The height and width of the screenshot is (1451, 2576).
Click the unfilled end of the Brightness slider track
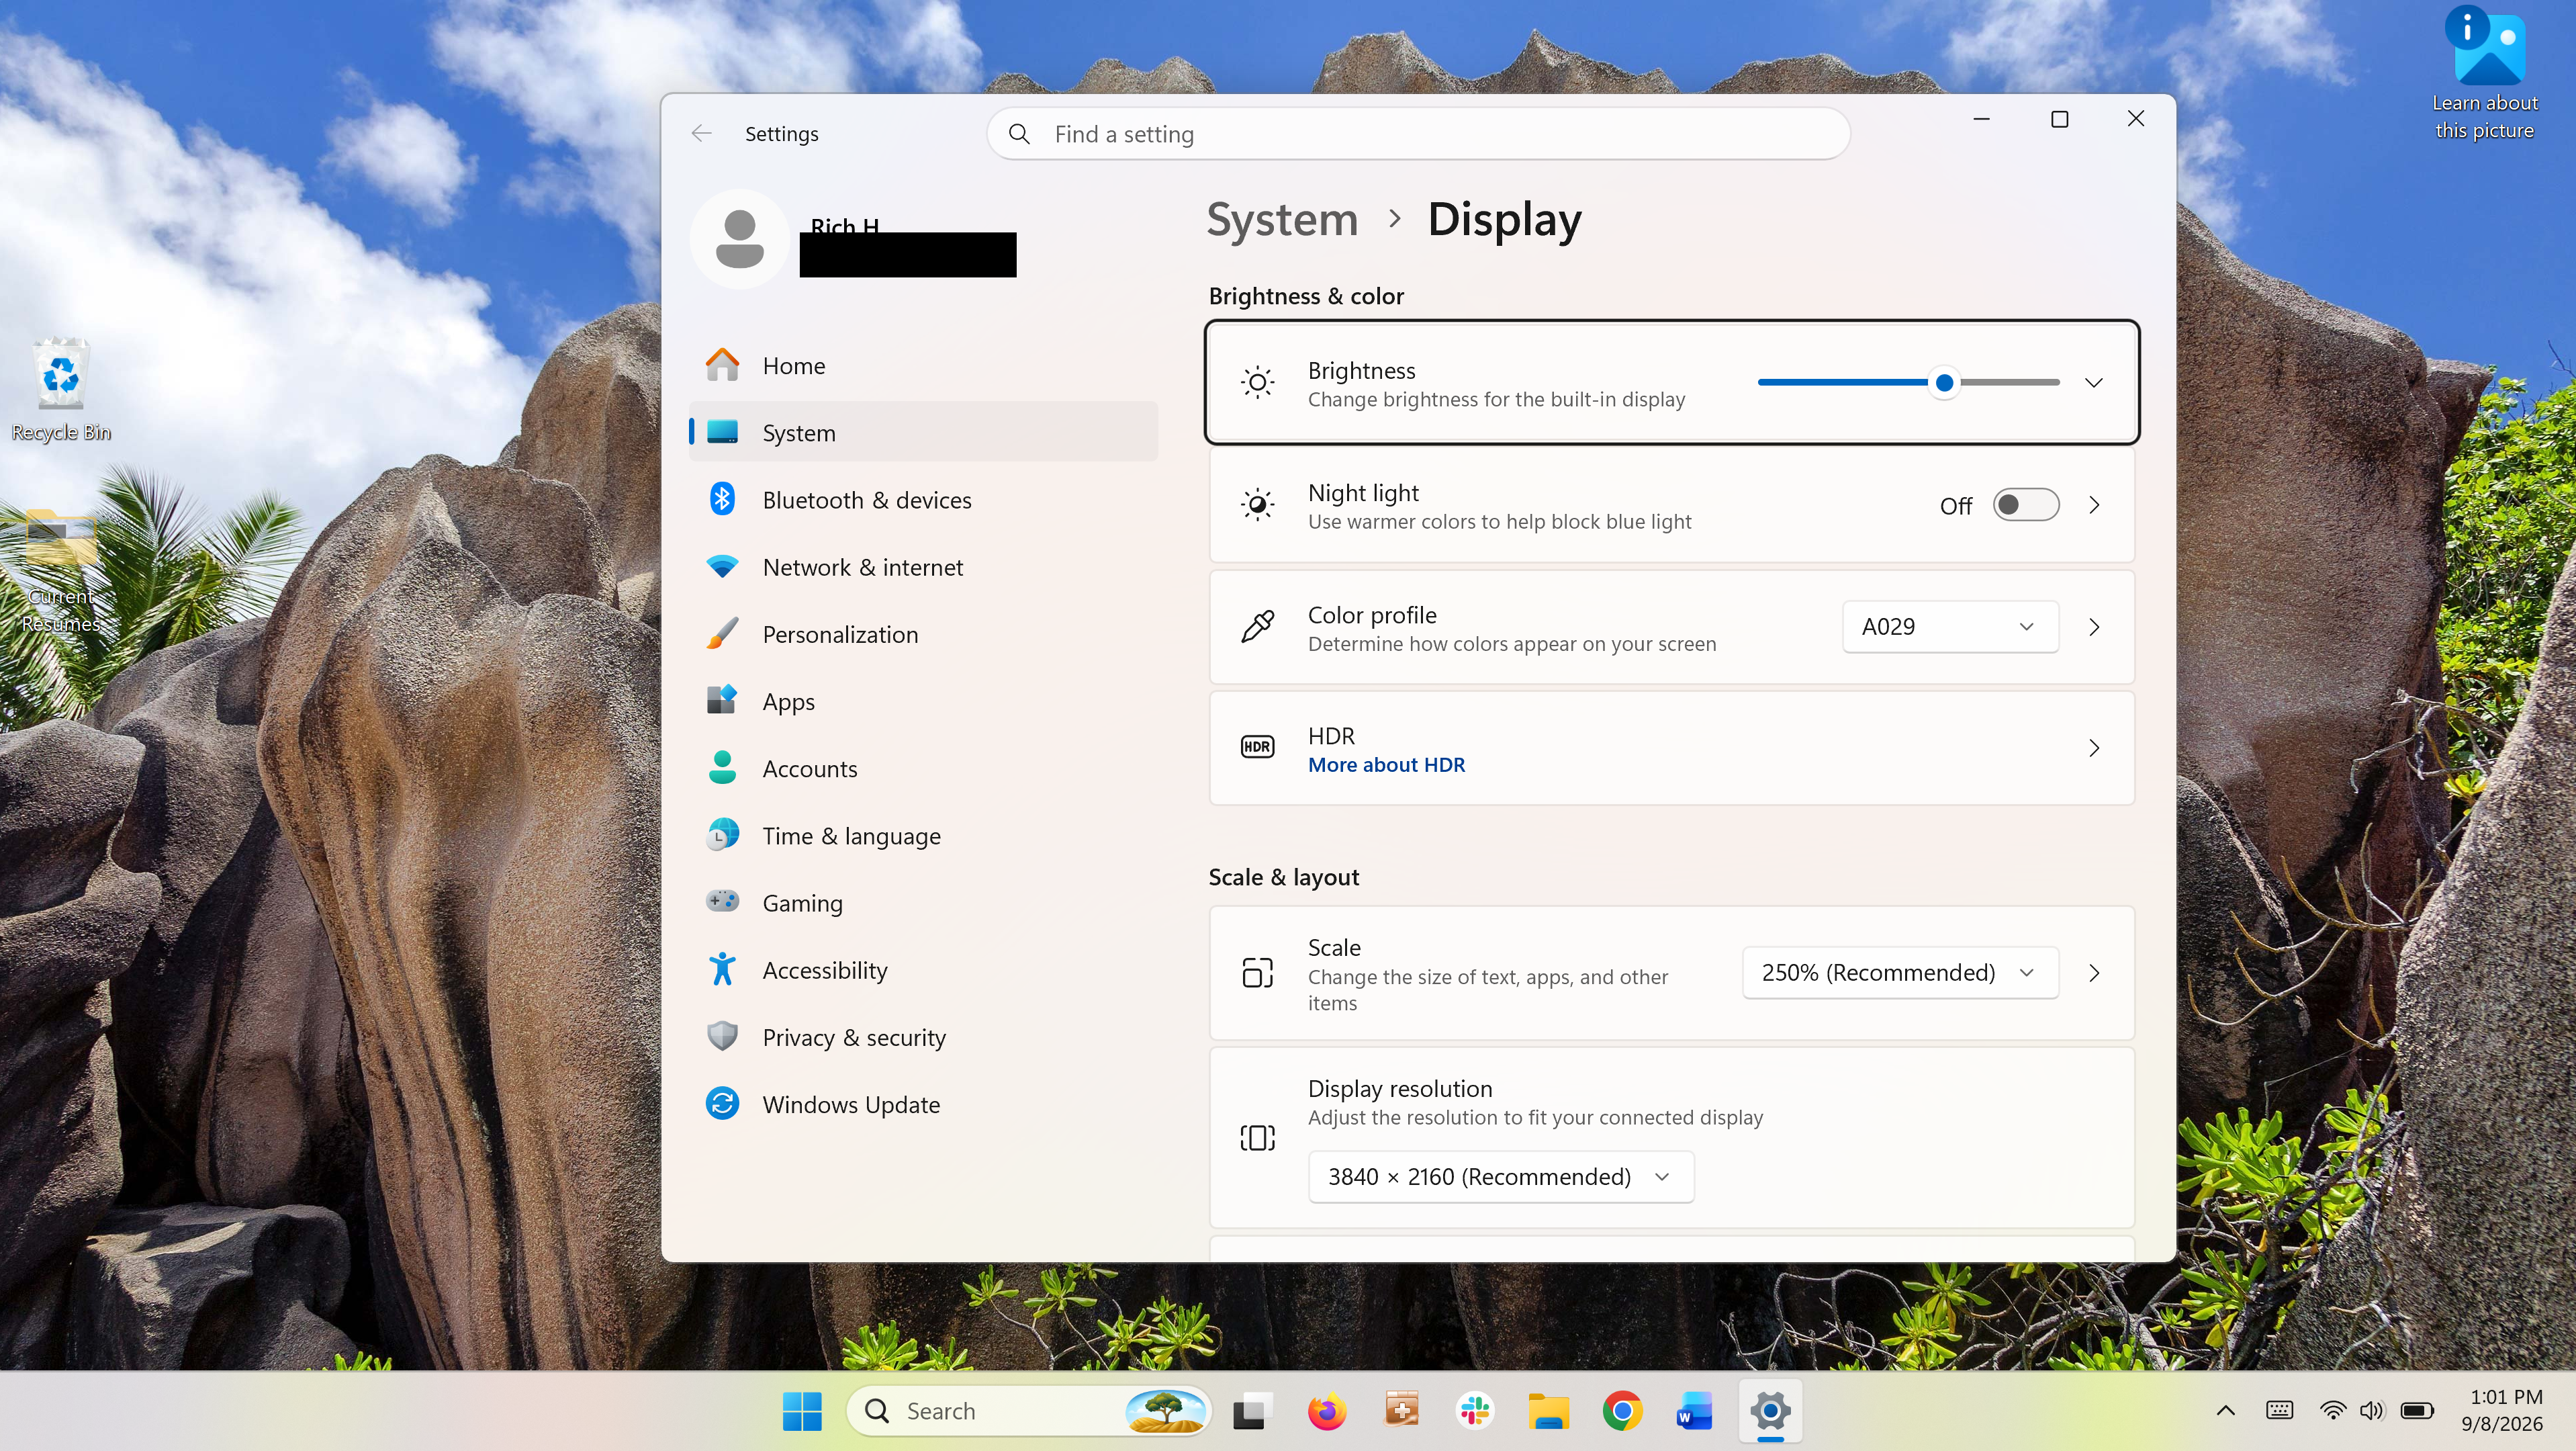[2055, 383]
